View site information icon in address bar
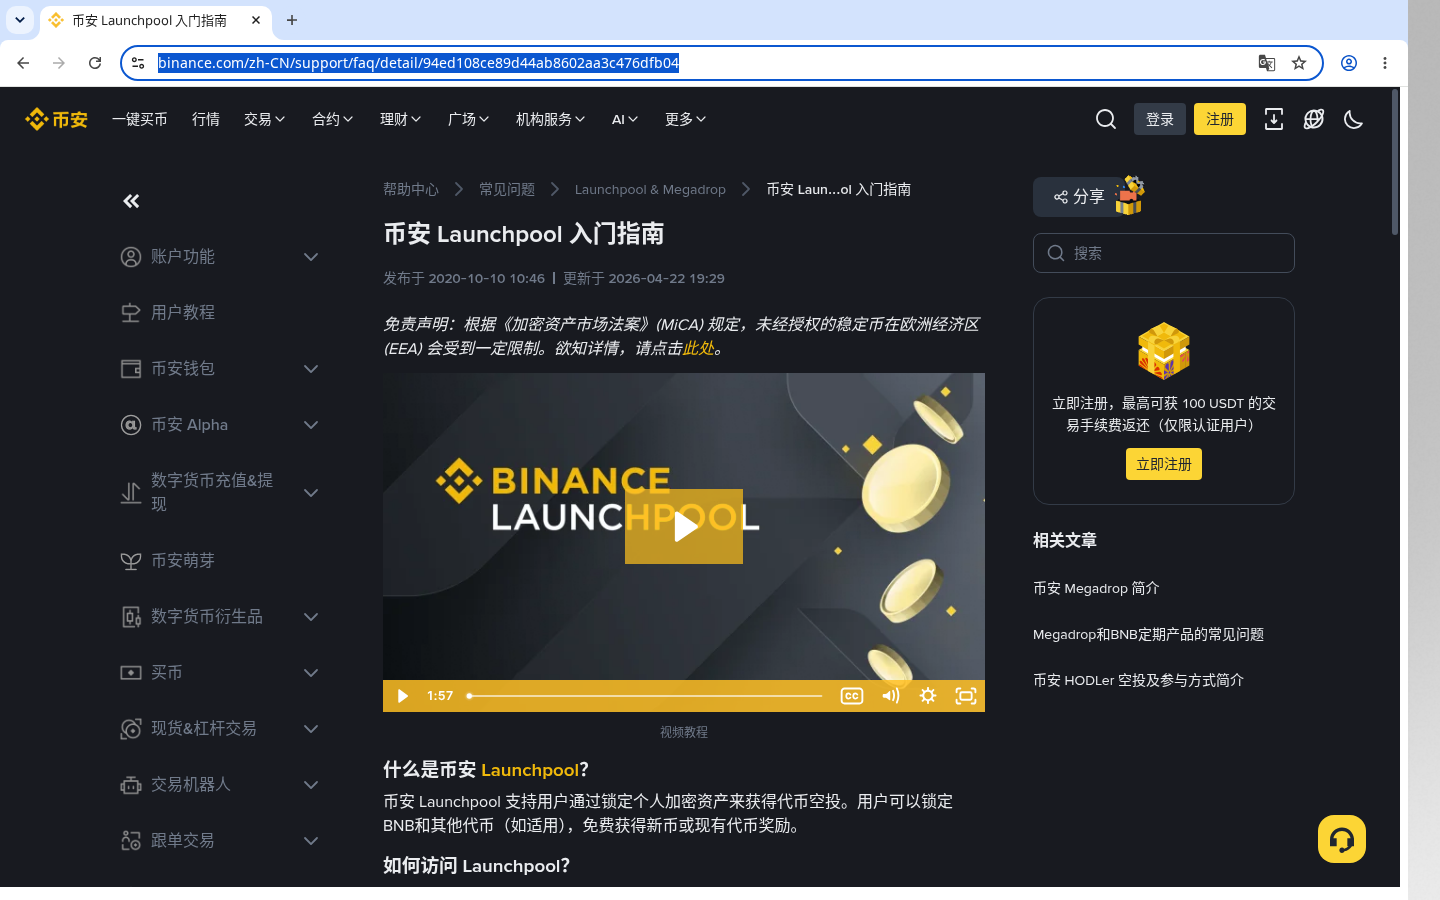This screenshot has height=900, width=1440. [x=139, y=63]
